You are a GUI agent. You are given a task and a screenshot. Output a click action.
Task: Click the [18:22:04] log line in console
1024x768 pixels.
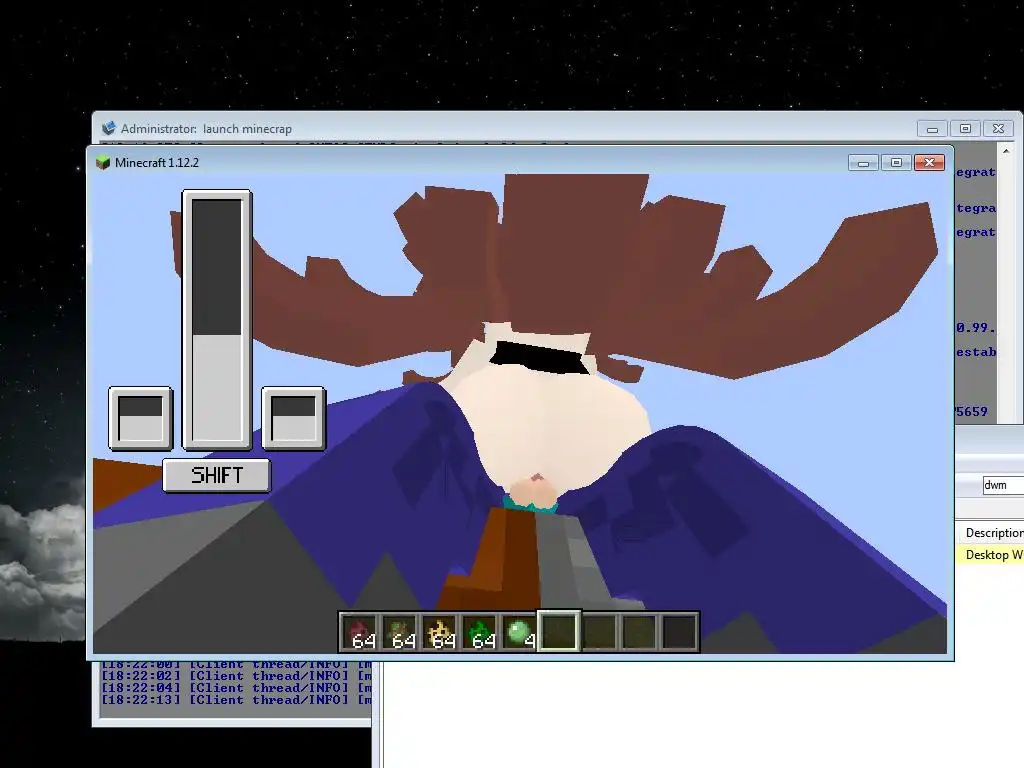coord(236,688)
